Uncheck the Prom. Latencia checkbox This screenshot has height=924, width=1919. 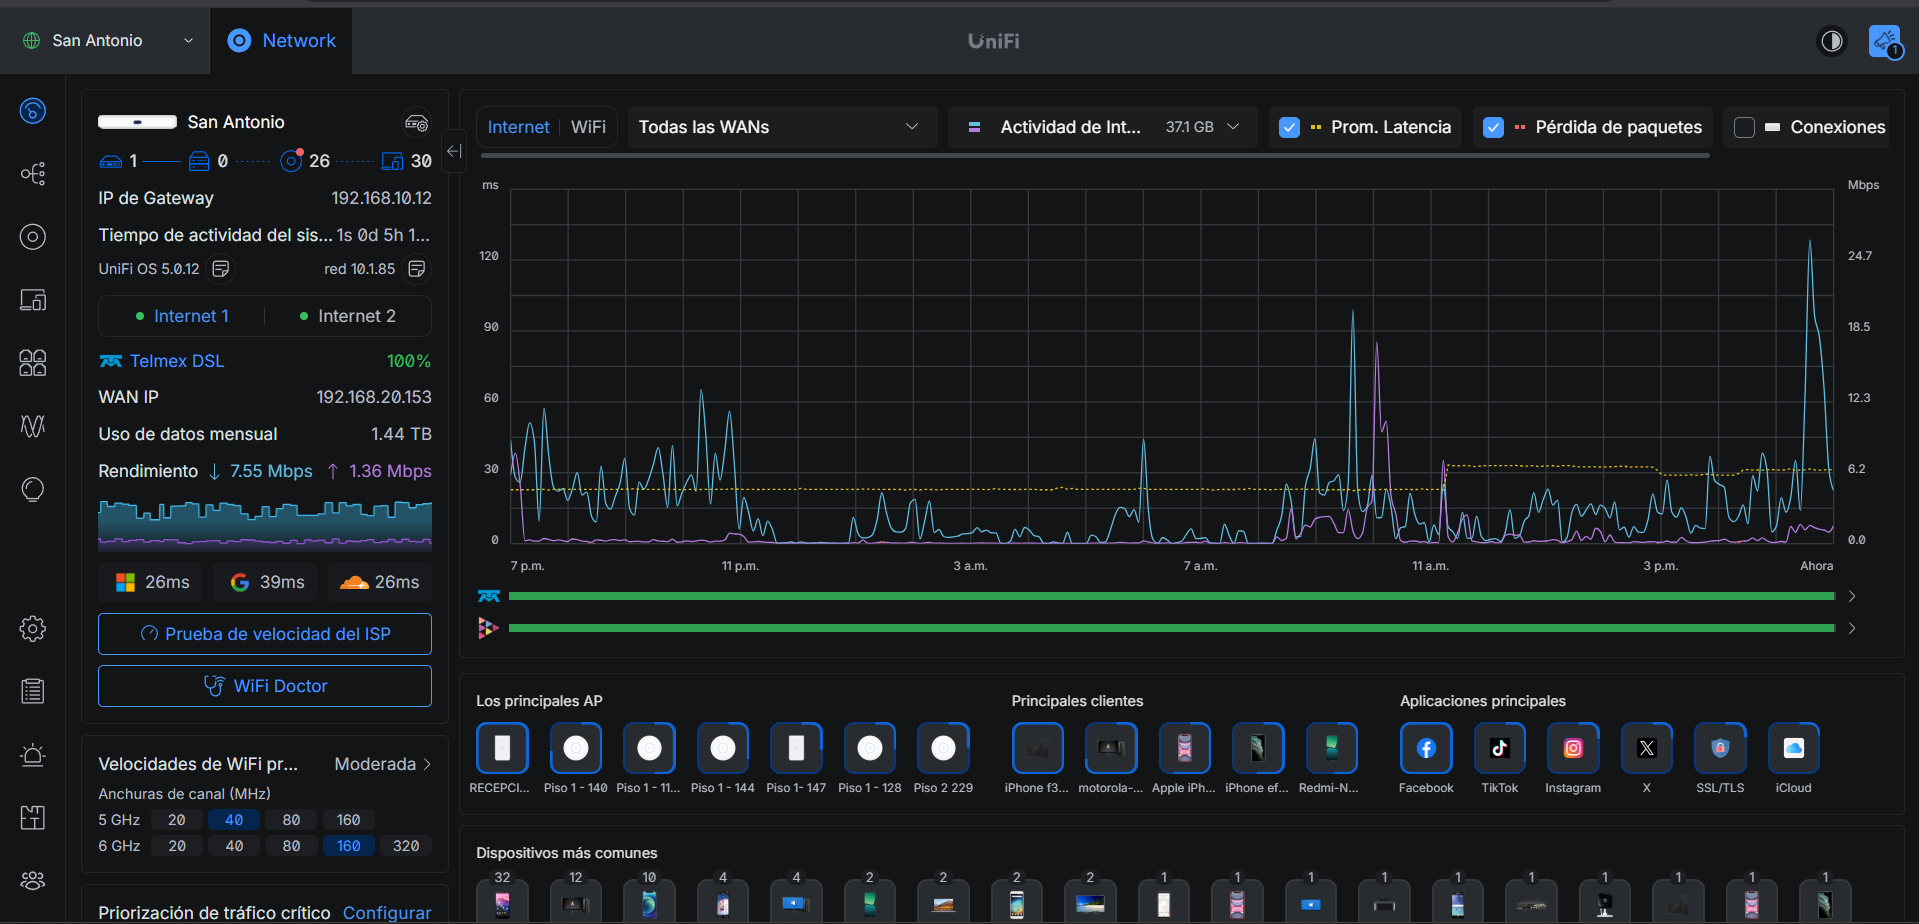(1290, 128)
